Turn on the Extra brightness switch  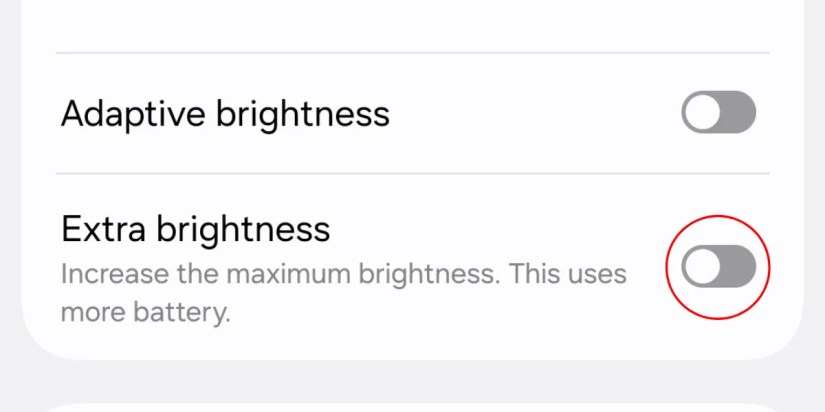pyautogui.click(x=719, y=266)
